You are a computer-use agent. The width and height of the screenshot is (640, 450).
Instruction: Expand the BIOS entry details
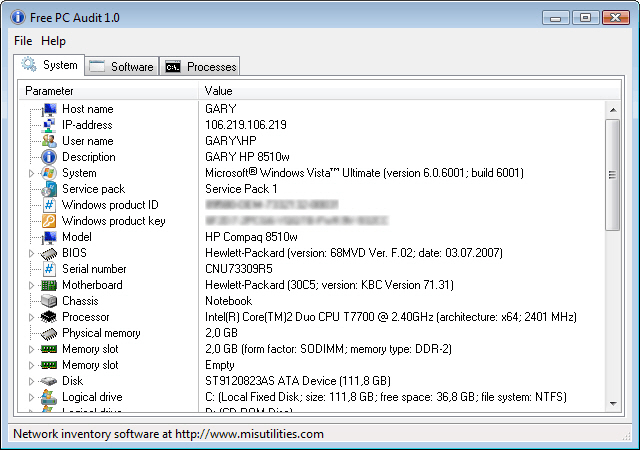31,254
